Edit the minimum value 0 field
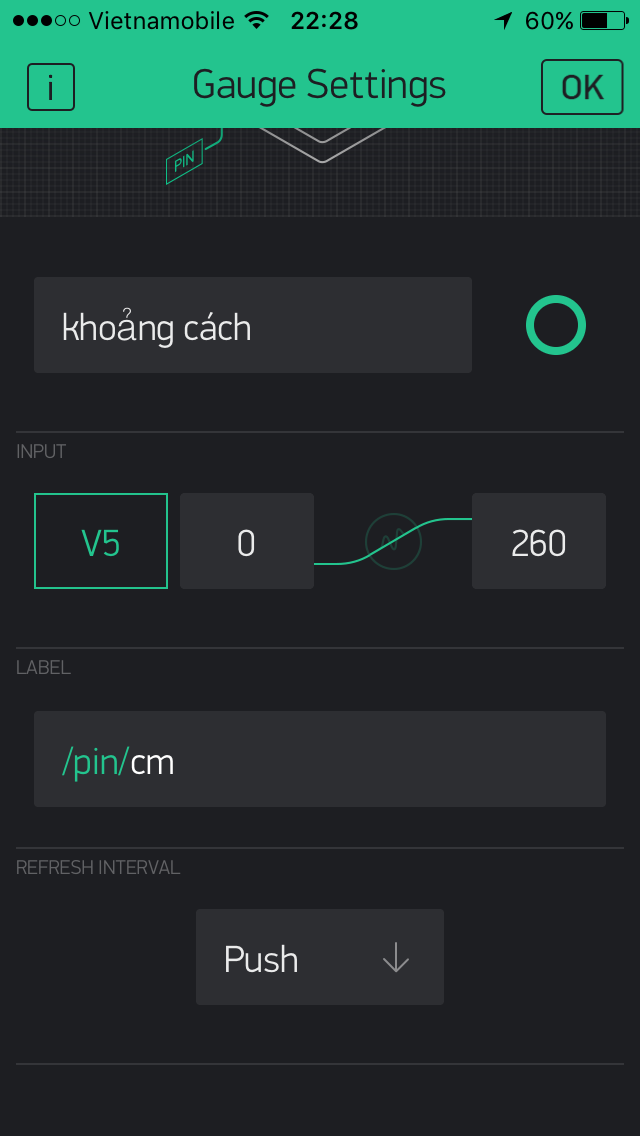Viewport: 640px width, 1136px height. pyautogui.click(x=247, y=541)
